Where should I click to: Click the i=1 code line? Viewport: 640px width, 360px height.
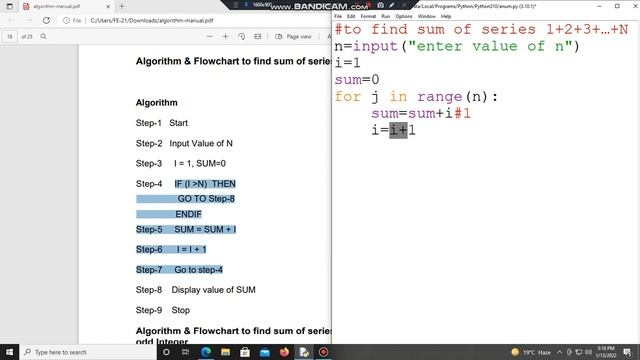(x=348, y=63)
